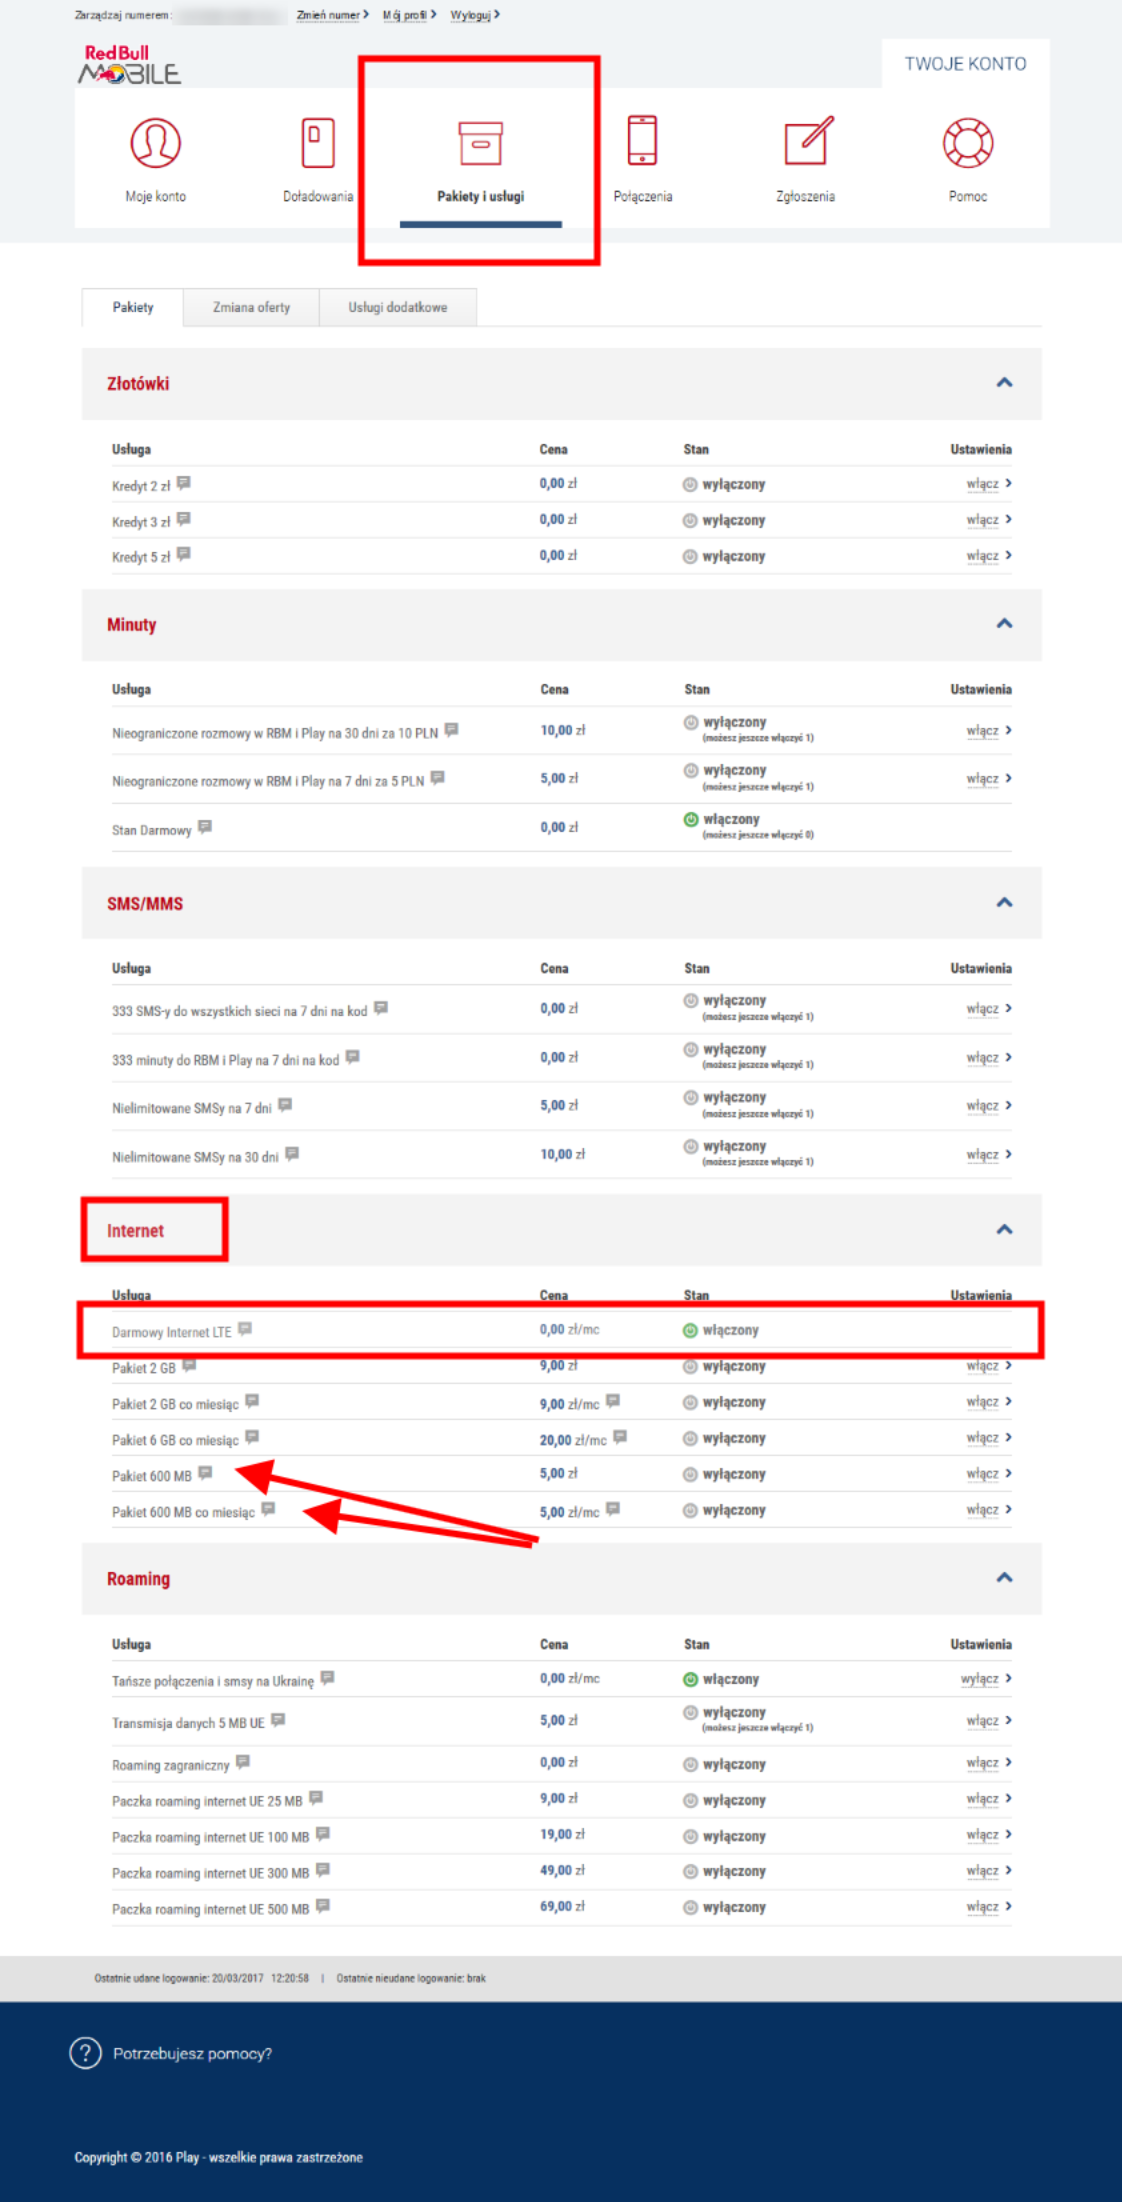Click info bubble beside Pakiet 600 MB
This screenshot has height=2202, width=1122.
pyautogui.click(x=205, y=1473)
